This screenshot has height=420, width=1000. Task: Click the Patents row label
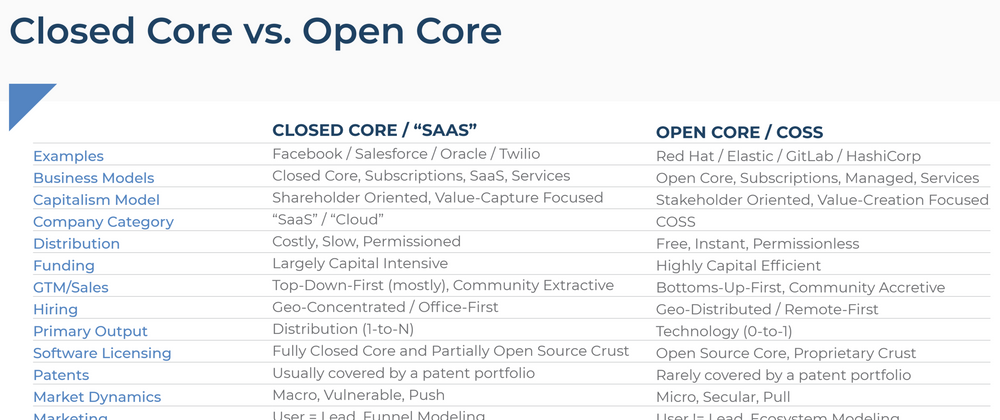(x=61, y=375)
